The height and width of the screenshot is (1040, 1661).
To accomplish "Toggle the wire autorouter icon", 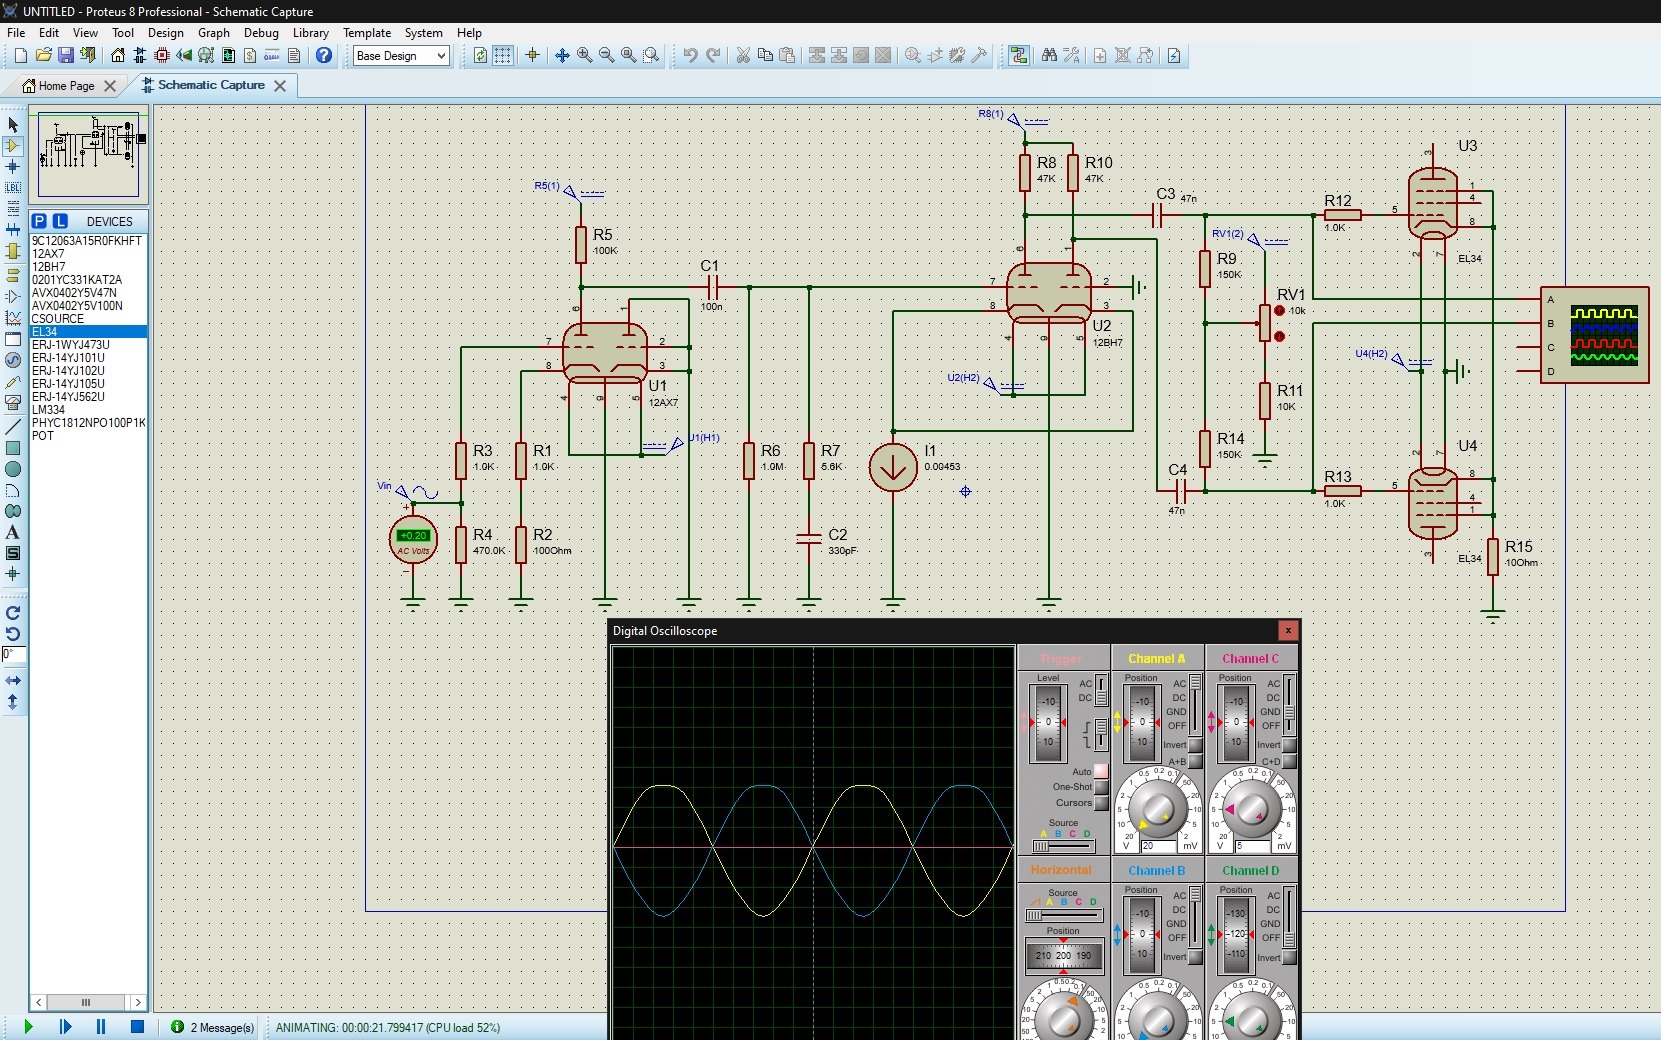I will coord(1018,56).
